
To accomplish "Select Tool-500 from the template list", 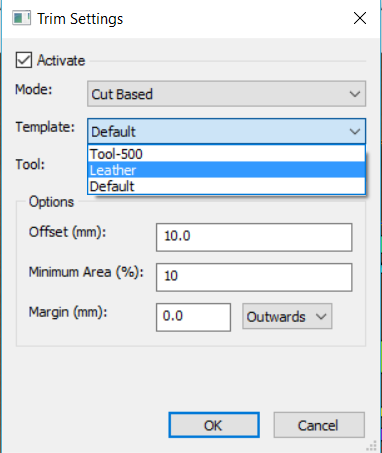I will [226, 154].
